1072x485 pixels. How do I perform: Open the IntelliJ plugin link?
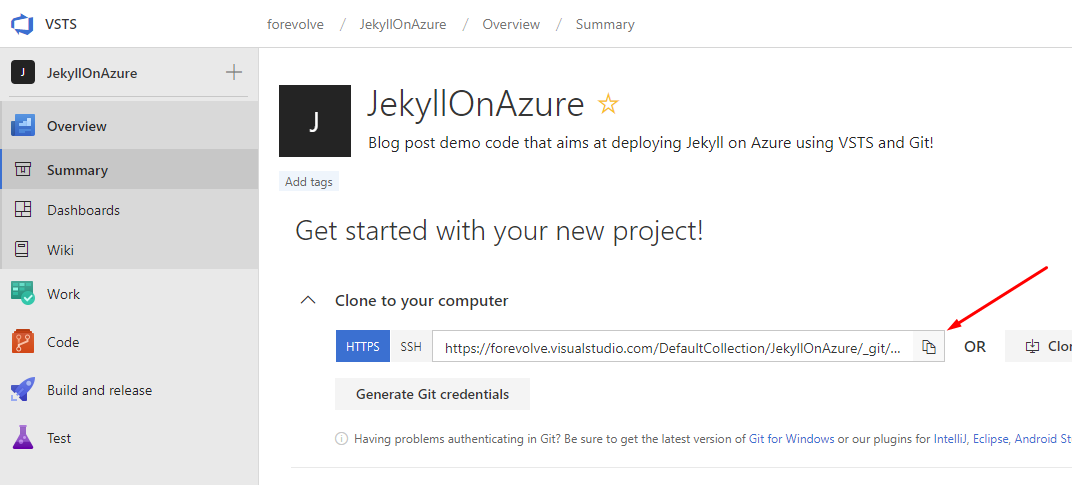(x=951, y=439)
